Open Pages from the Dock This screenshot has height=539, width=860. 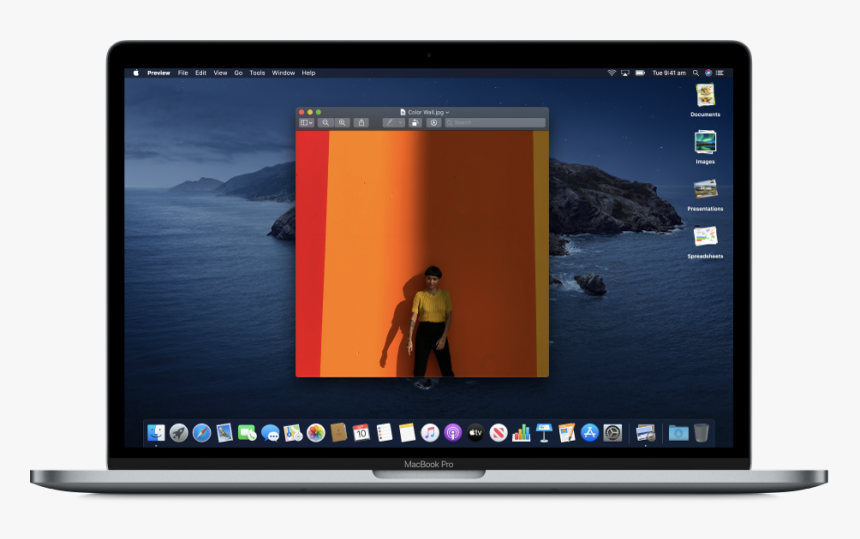tap(567, 433)
